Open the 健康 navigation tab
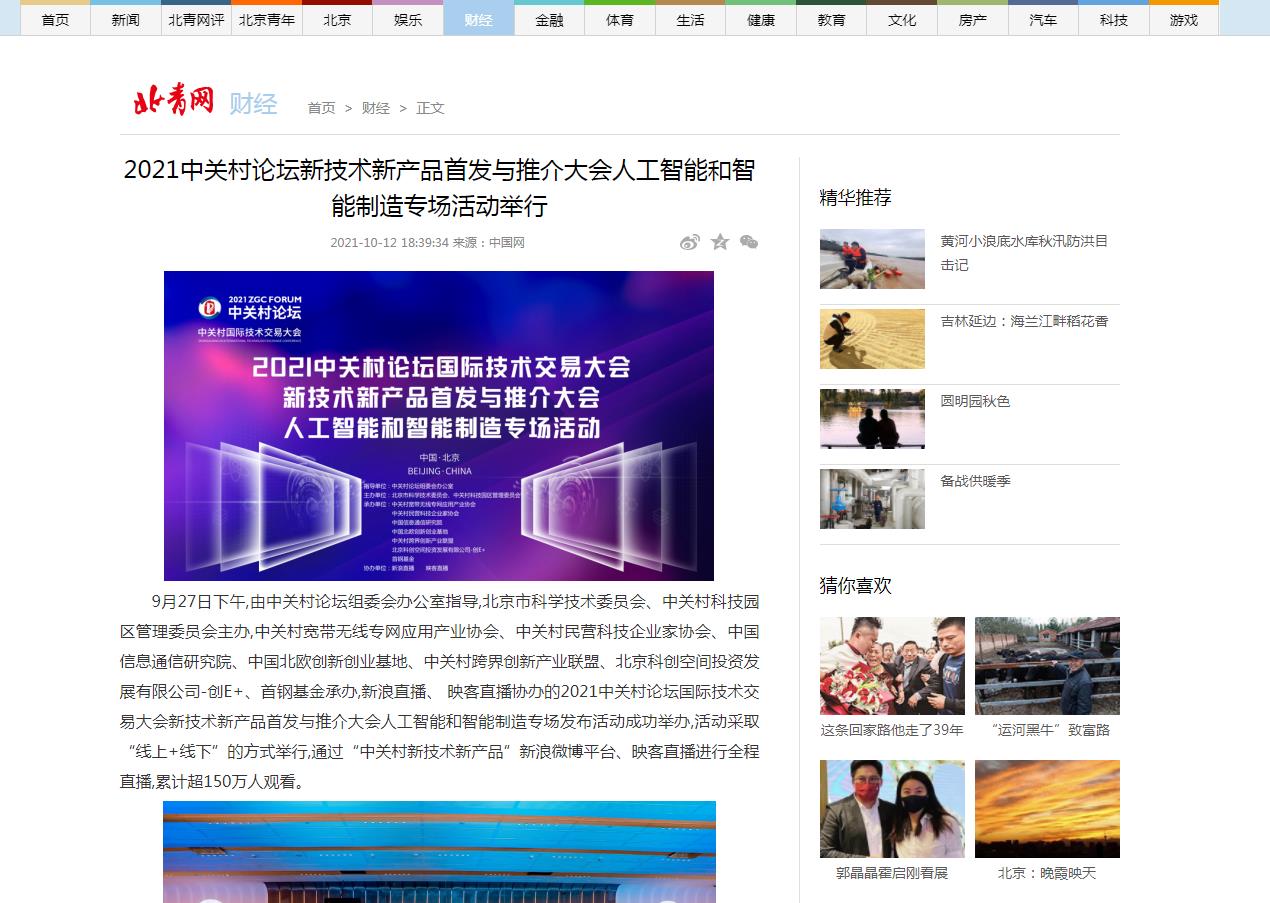The image size is (1270, 903). (x=761, y=20)
